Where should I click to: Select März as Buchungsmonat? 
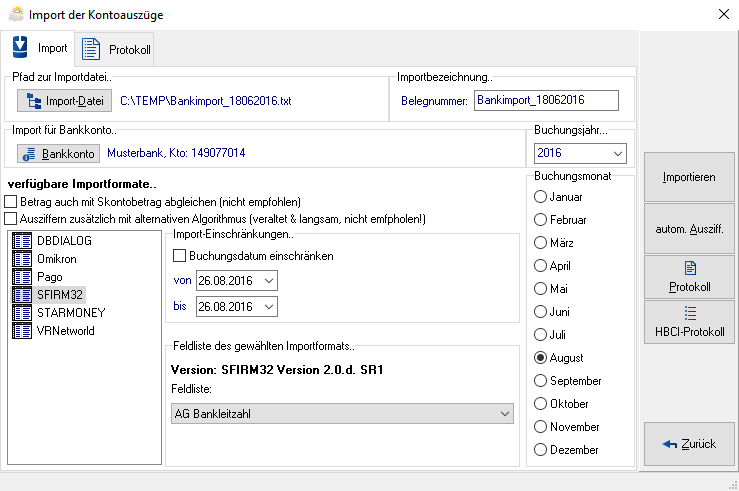[540, 243]
